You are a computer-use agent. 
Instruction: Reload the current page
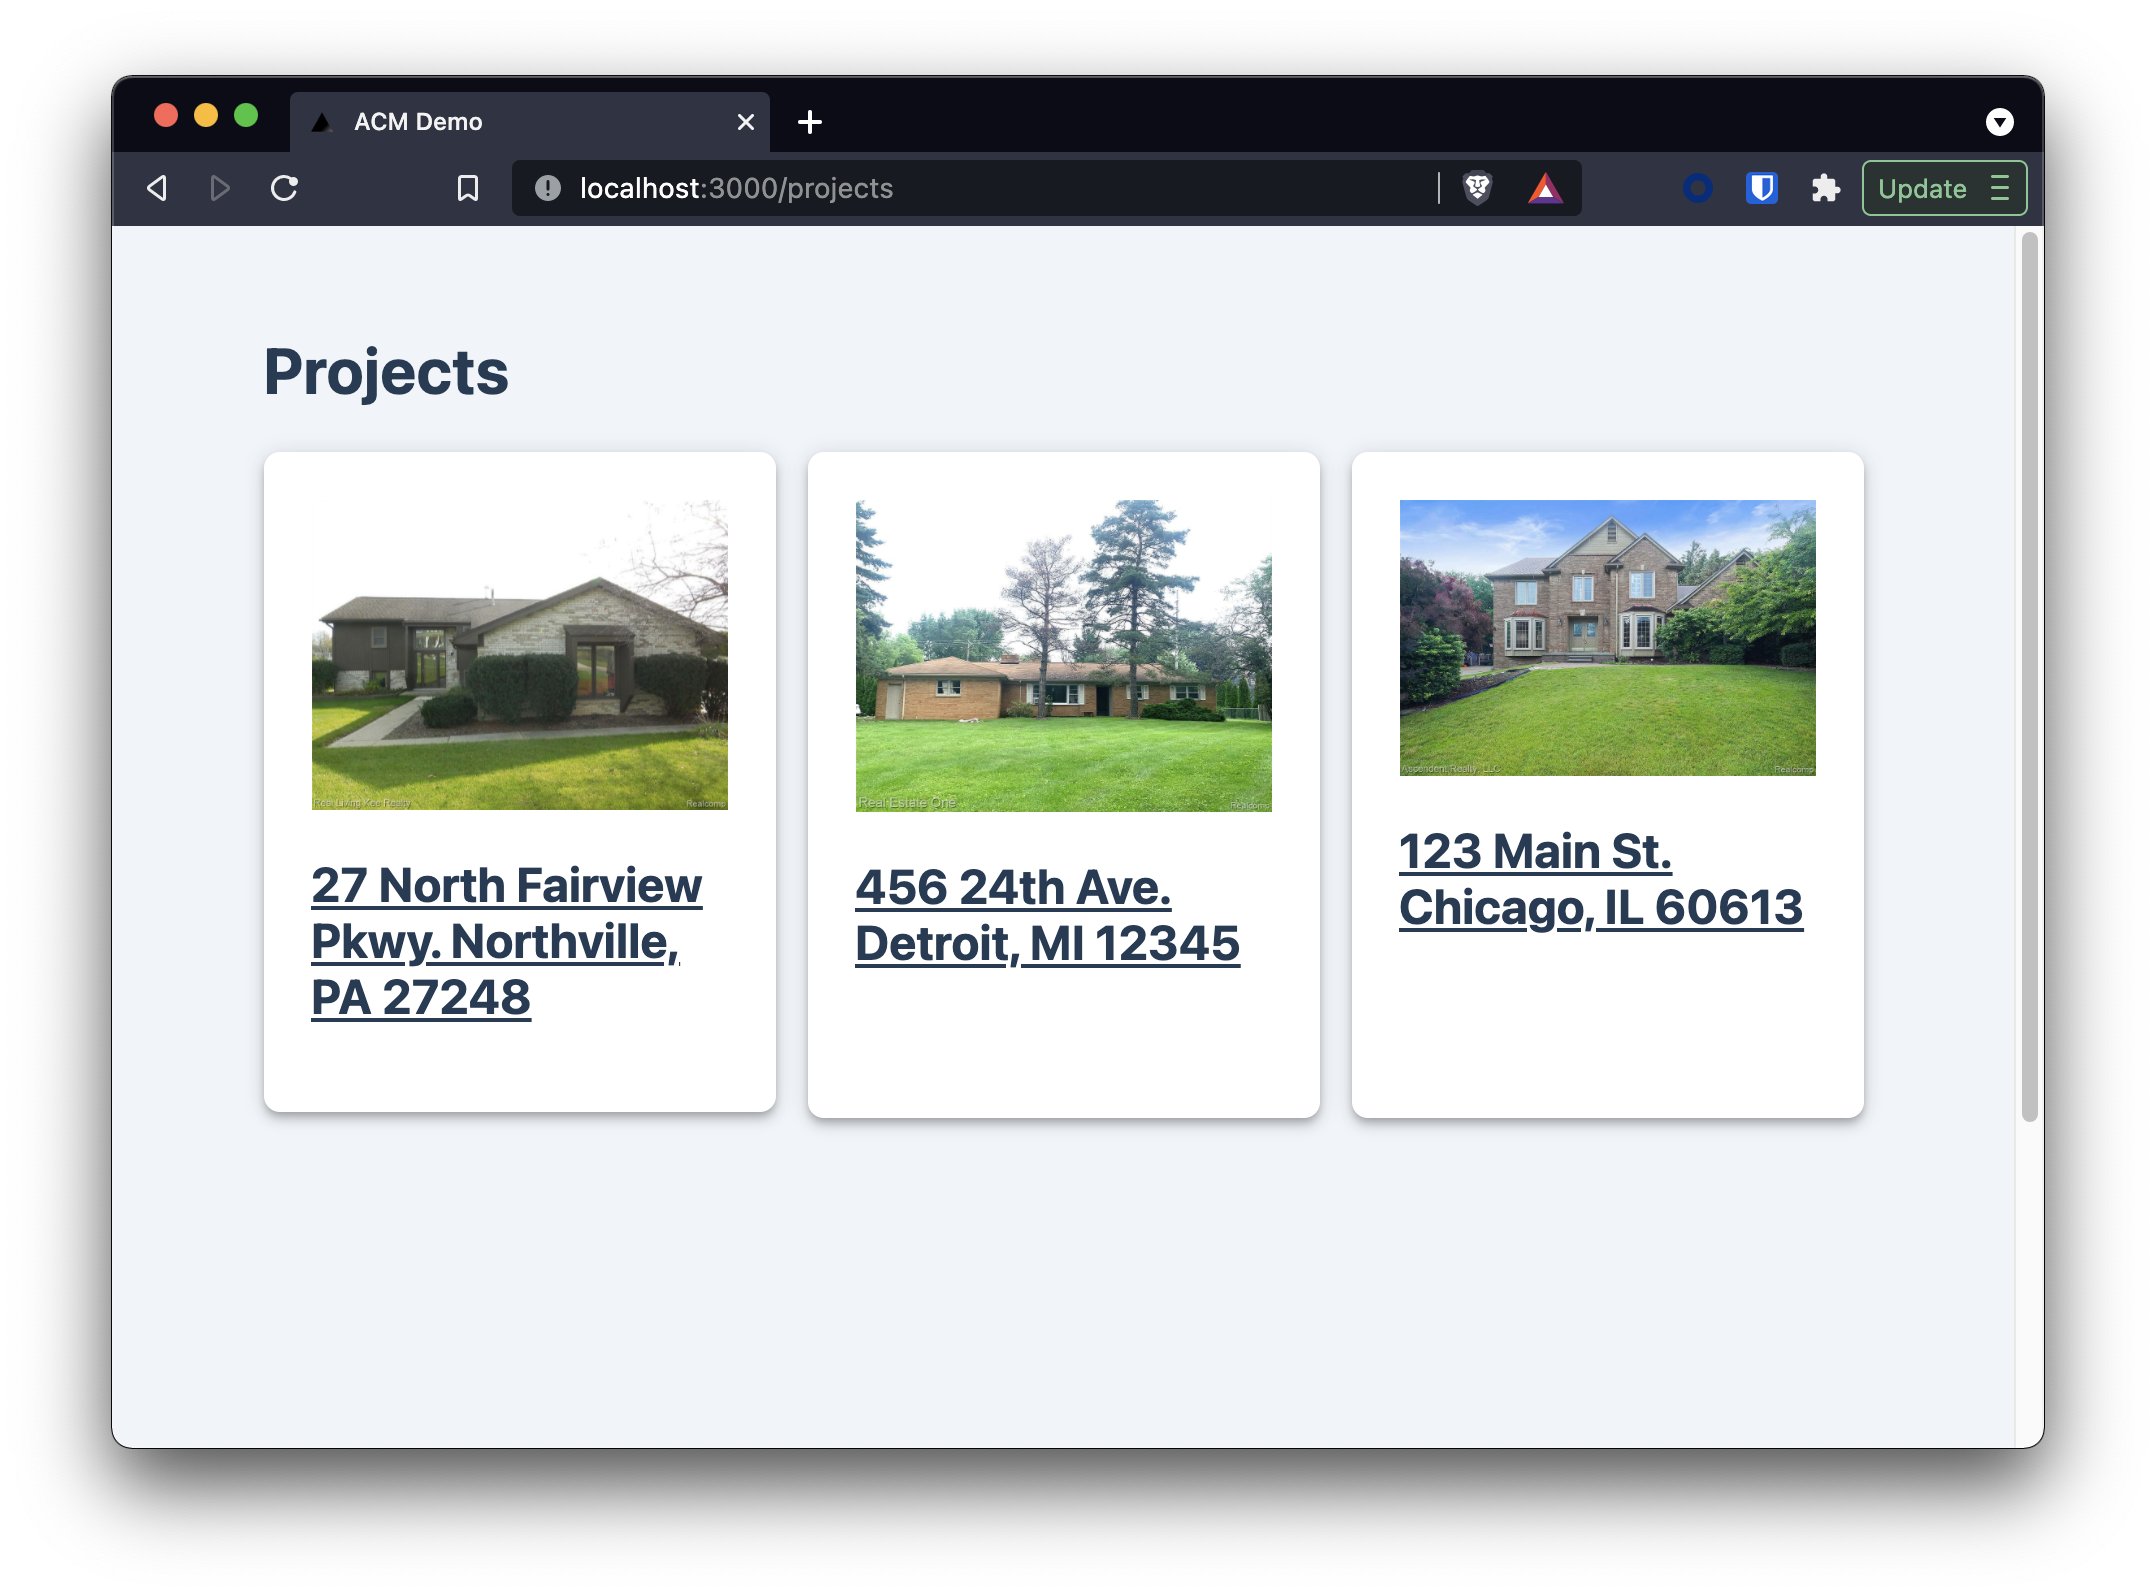coord(285,188)
